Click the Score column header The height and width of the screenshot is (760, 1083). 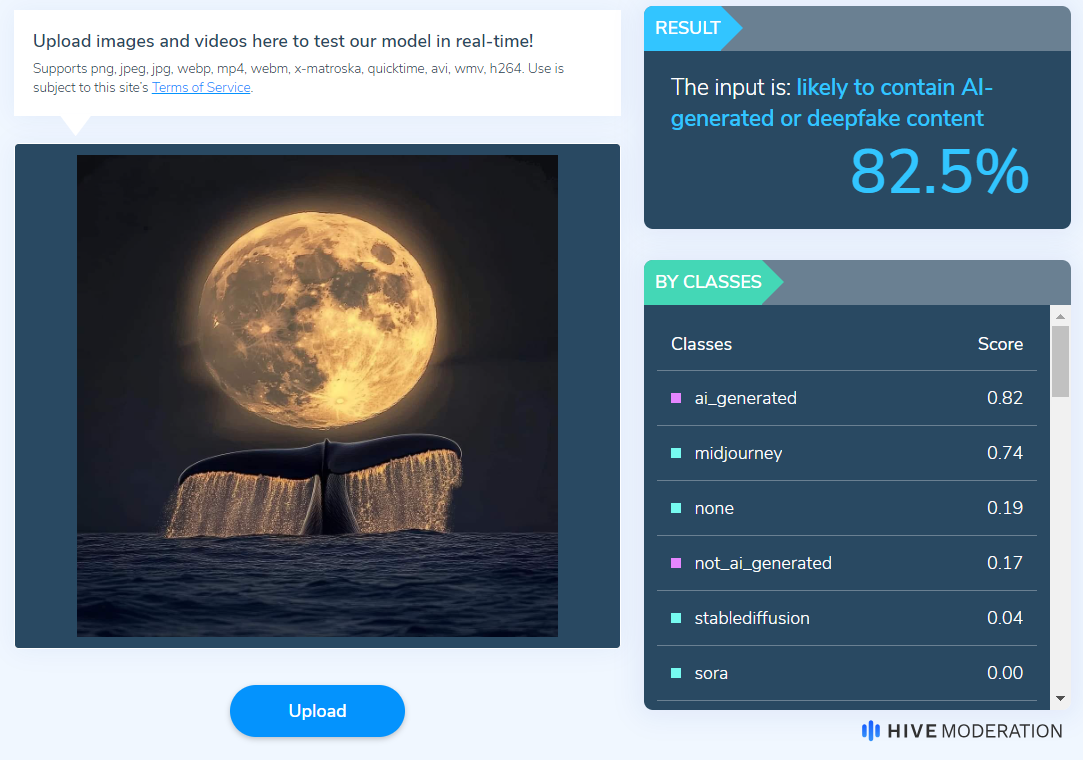point(1000,344)
